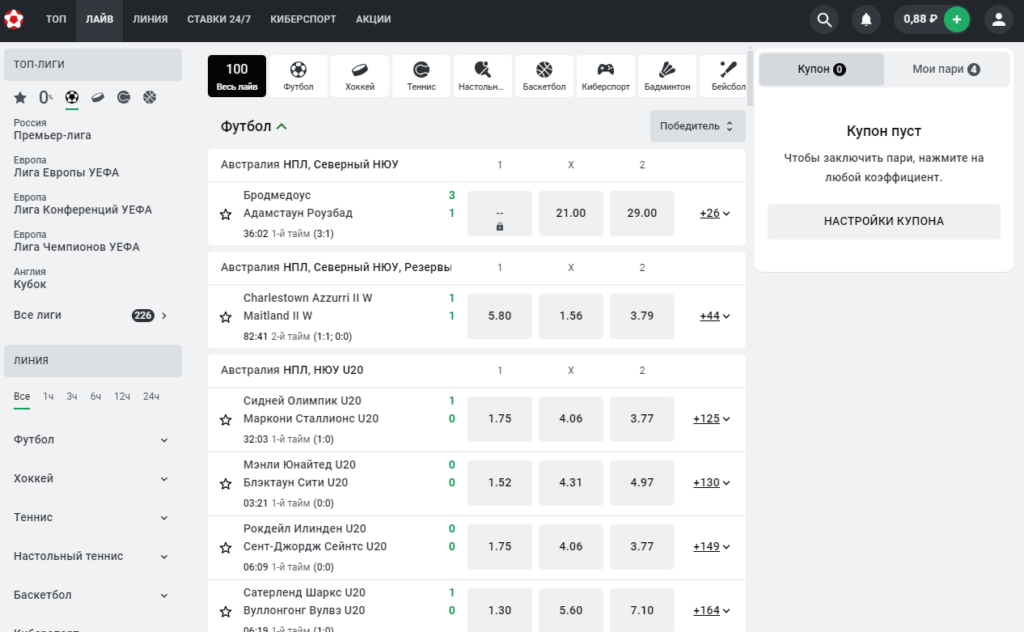This screenshot has width=1024, height=632.
Task: Click НАСТРОЙКИ КУПОНА button
Action: (x=884, y=221)
